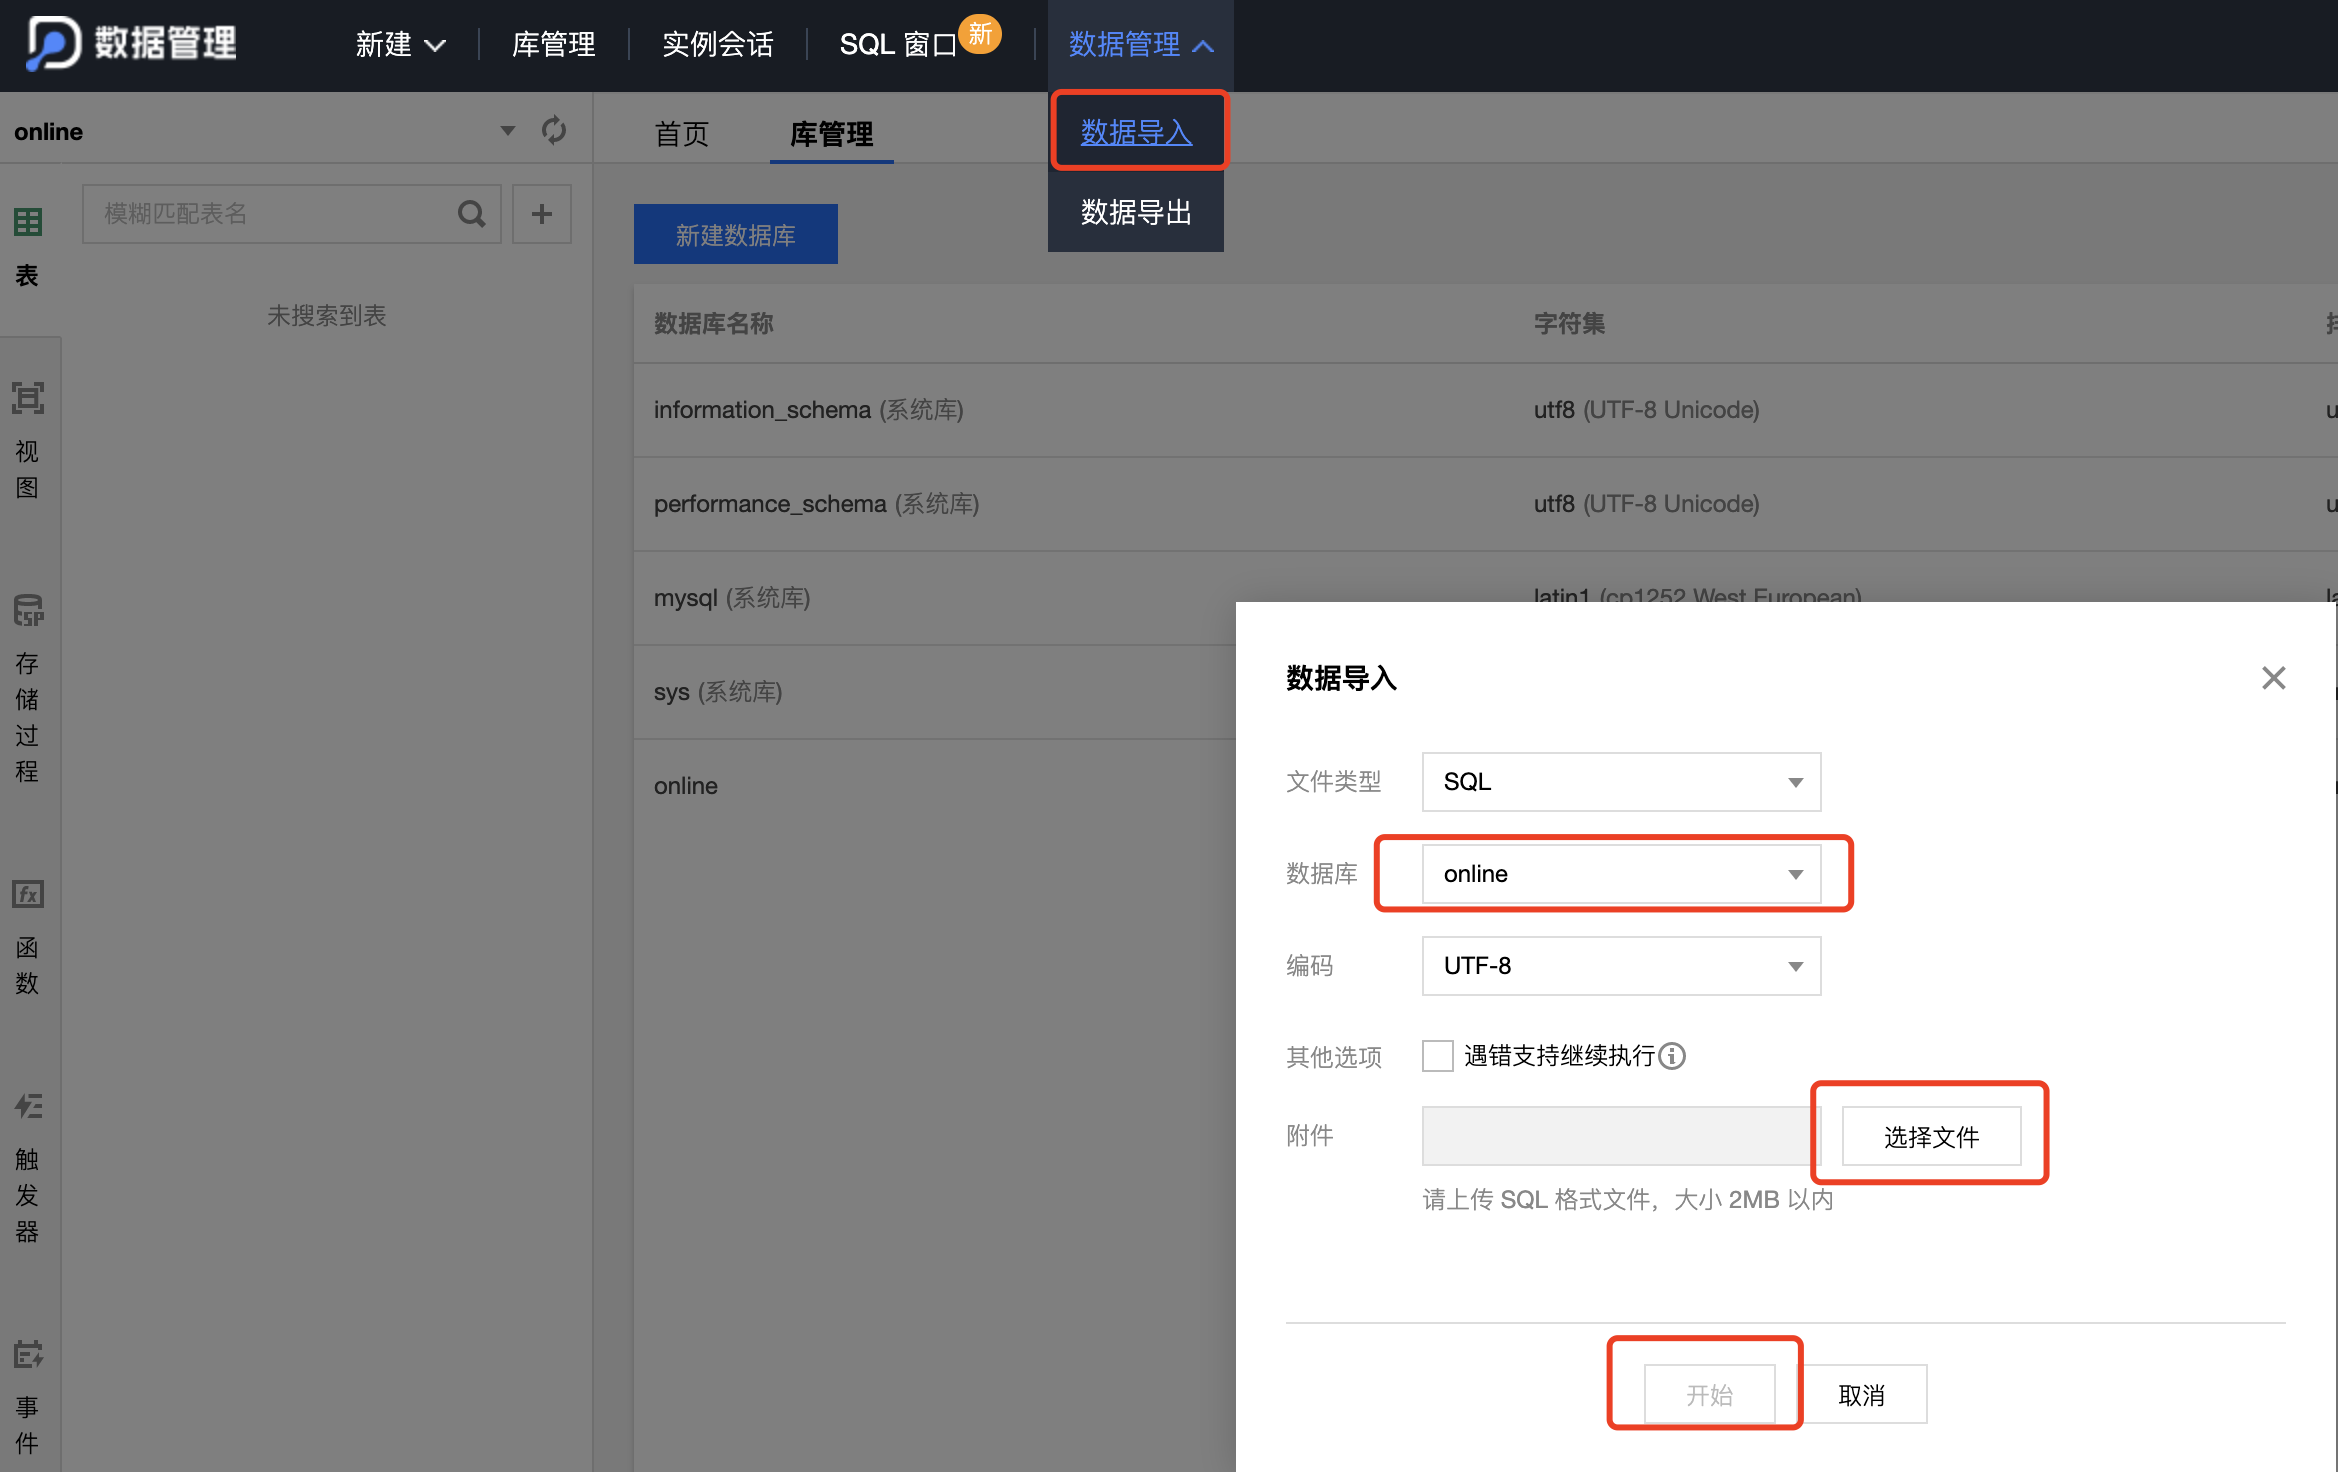Enable the 遇错支持继续执行 checkbox
This screenshot has height=1472, width=2338.
click(x=1437, y=1056)
